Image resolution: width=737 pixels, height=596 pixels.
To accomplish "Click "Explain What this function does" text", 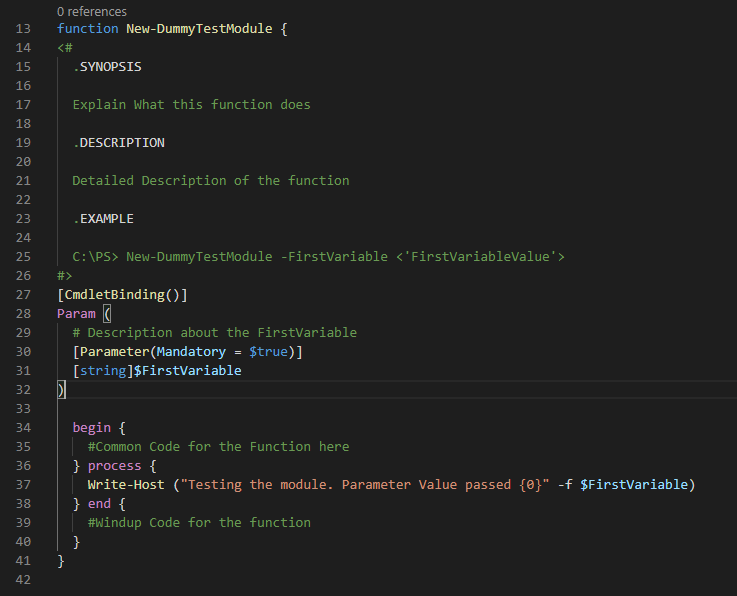I will 191,105.
